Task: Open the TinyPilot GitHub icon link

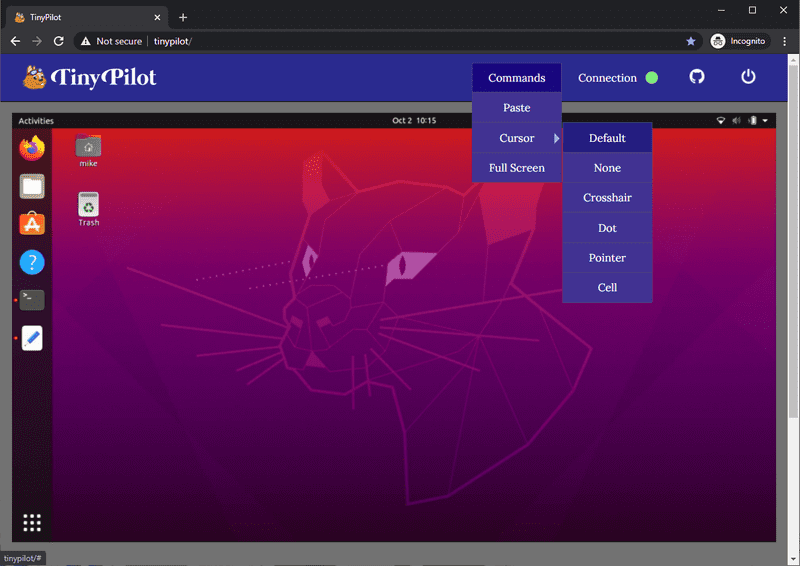Action: tap(697, 77)
